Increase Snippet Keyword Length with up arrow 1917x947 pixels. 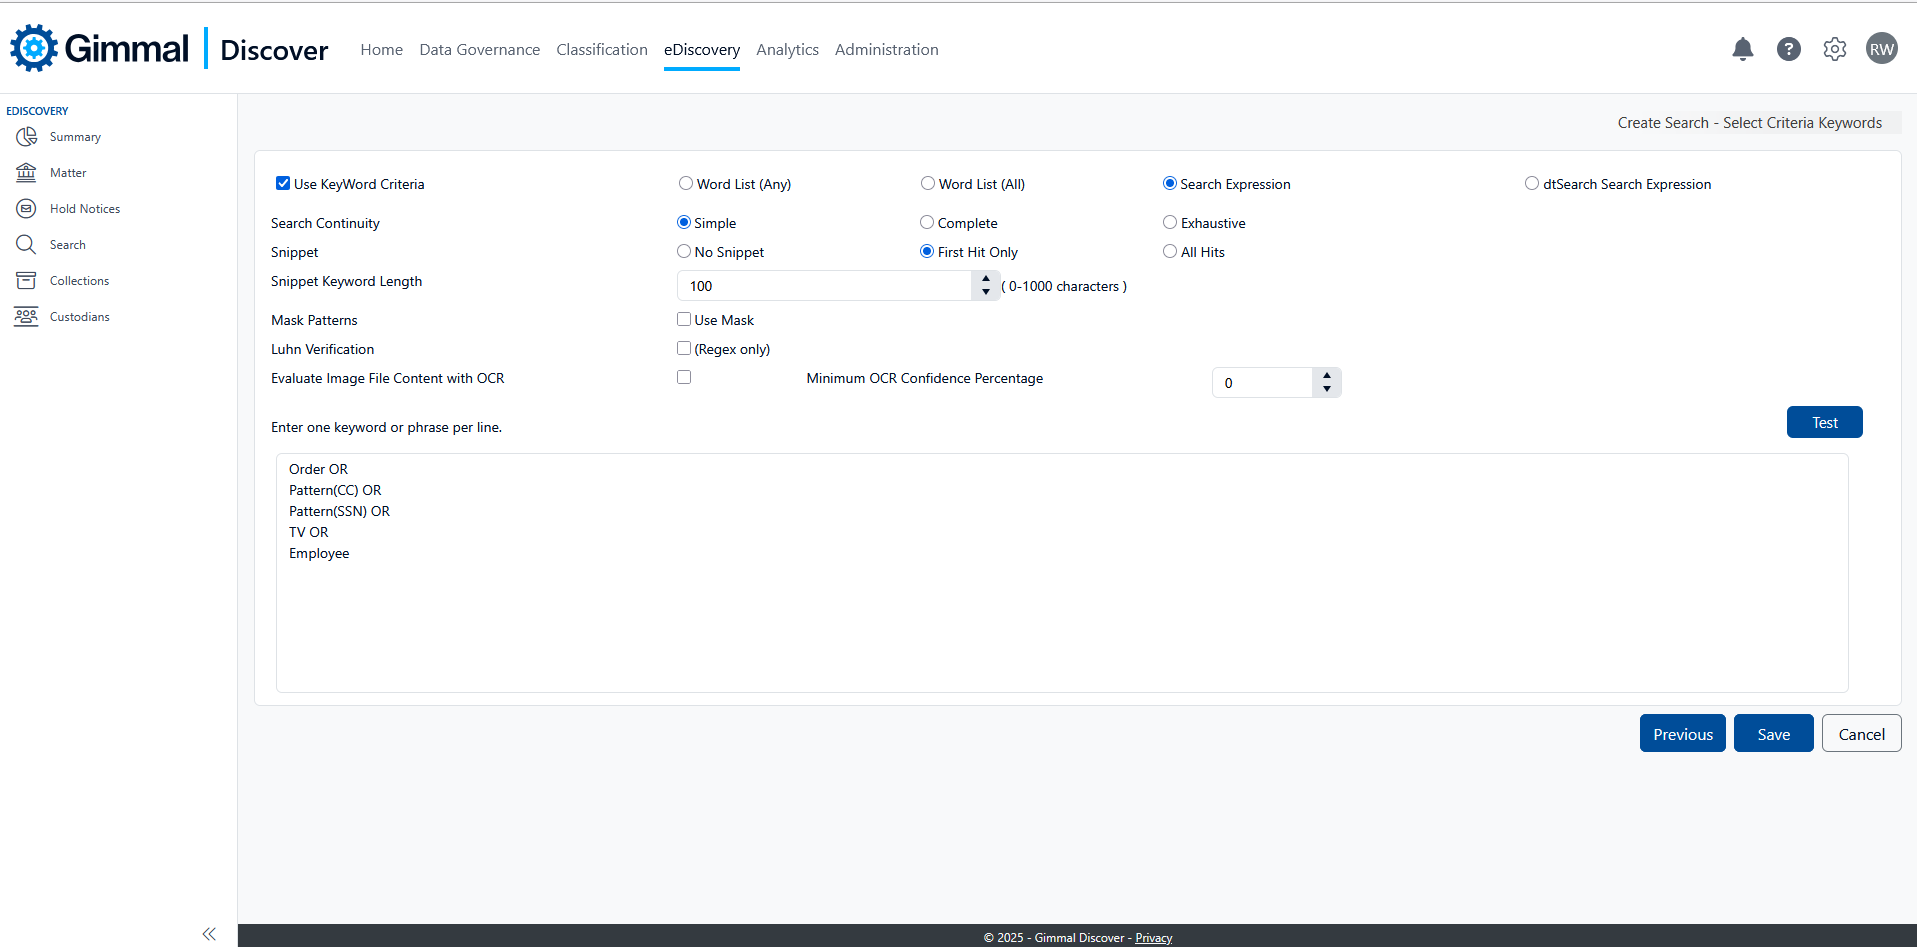tap(986, 280)
